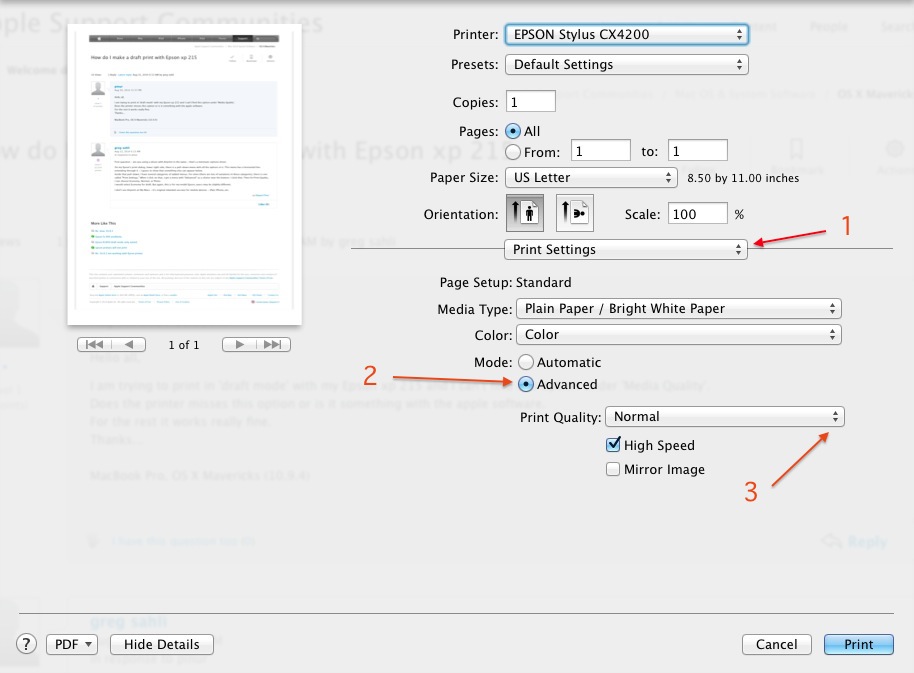The height and width of the screenshot is (673, 914).
Task: Go to first preview page
Action: click(94, 344)
